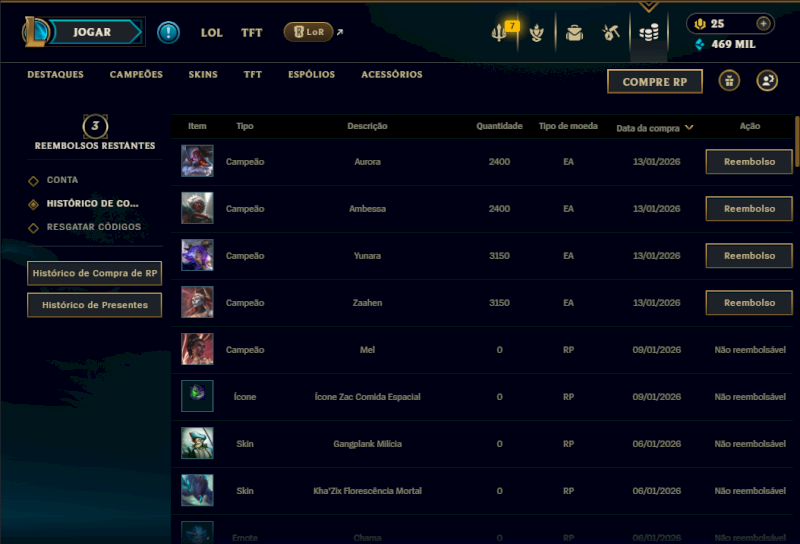Open the Acessórios store tab
The image size is (800, 544).
(392, 75)
